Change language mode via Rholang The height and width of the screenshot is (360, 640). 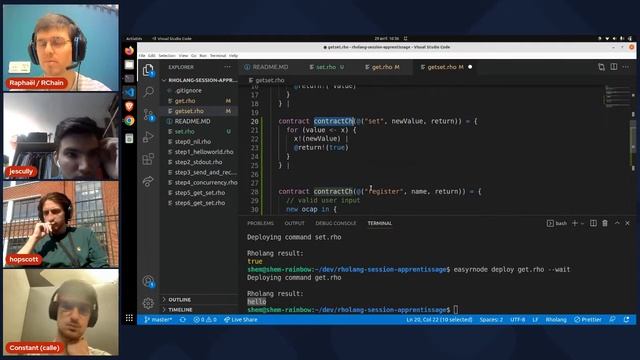coord(556,320)
